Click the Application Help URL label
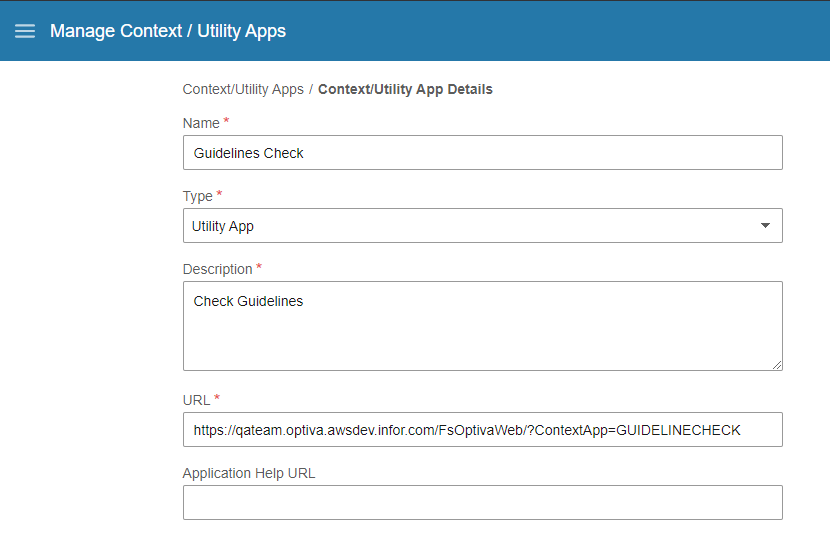Viewport: 830px width, 551px height. pyautogui.click(x=249, y=473)
